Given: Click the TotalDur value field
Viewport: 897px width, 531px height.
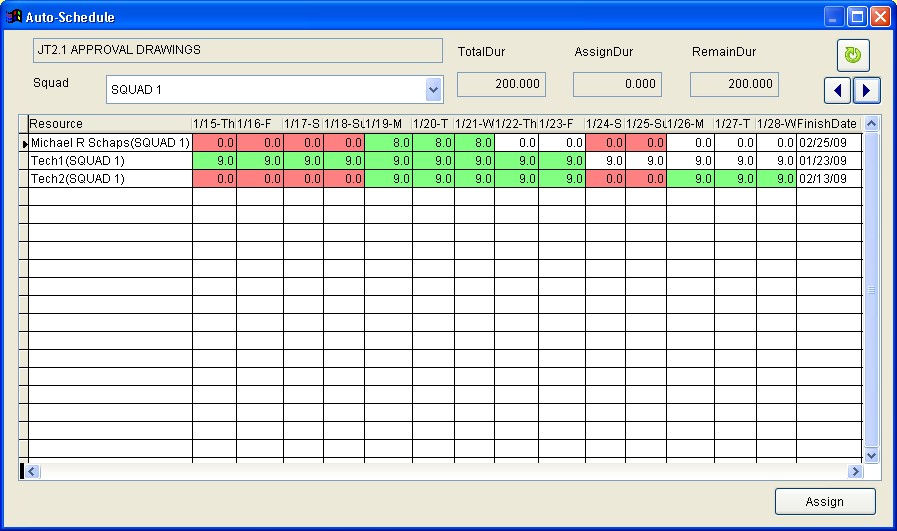Looking at the screenshot, I should [x=501, y=85].
